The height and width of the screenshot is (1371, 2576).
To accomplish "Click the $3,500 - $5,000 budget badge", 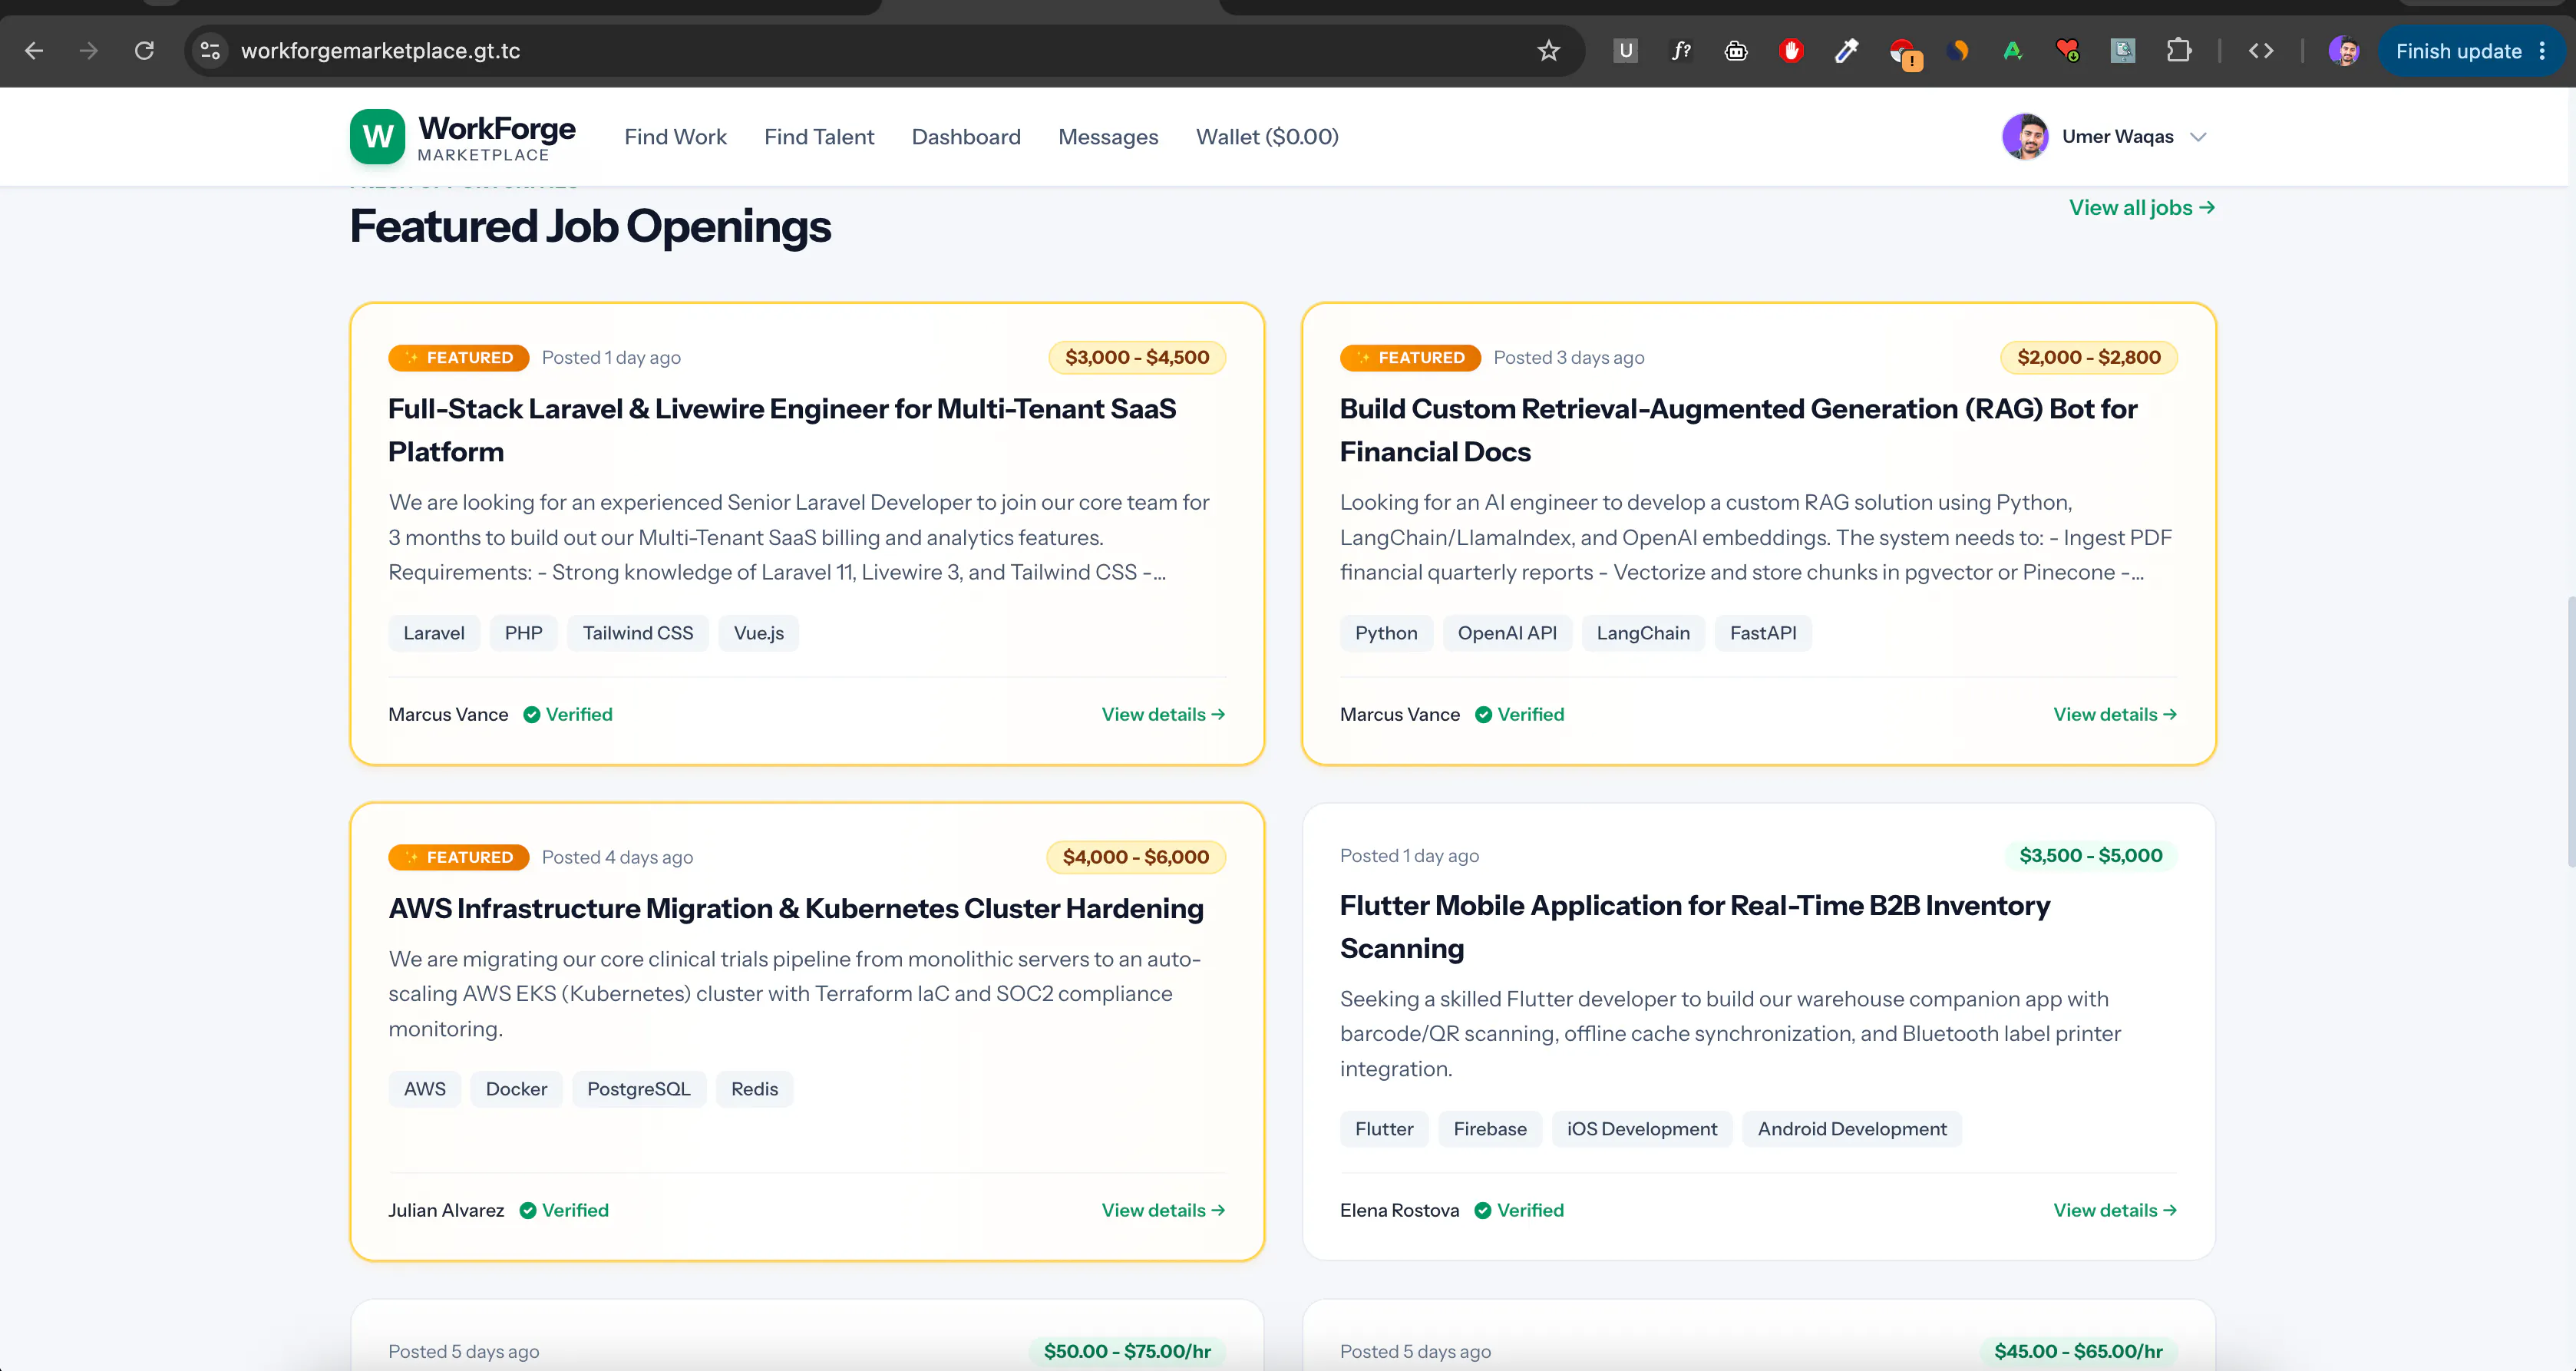I will [x=2091, y=855].
